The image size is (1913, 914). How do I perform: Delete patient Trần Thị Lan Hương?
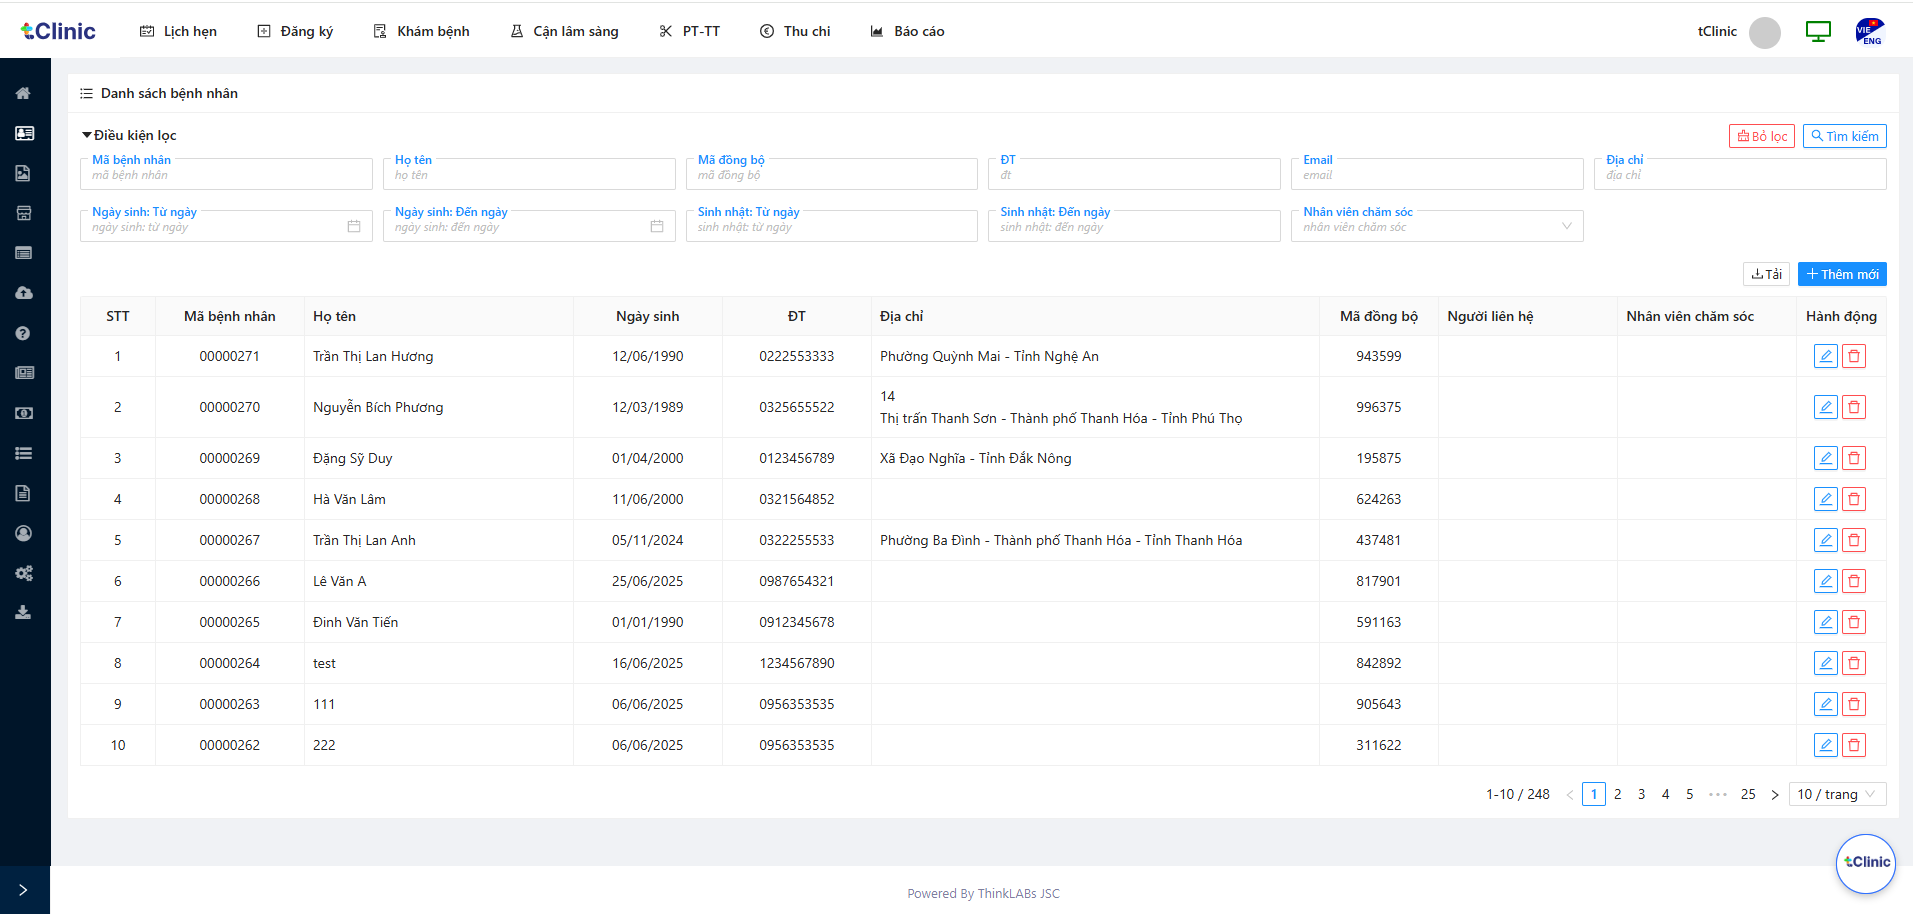pyautogui.click(x=1854, y=356)
